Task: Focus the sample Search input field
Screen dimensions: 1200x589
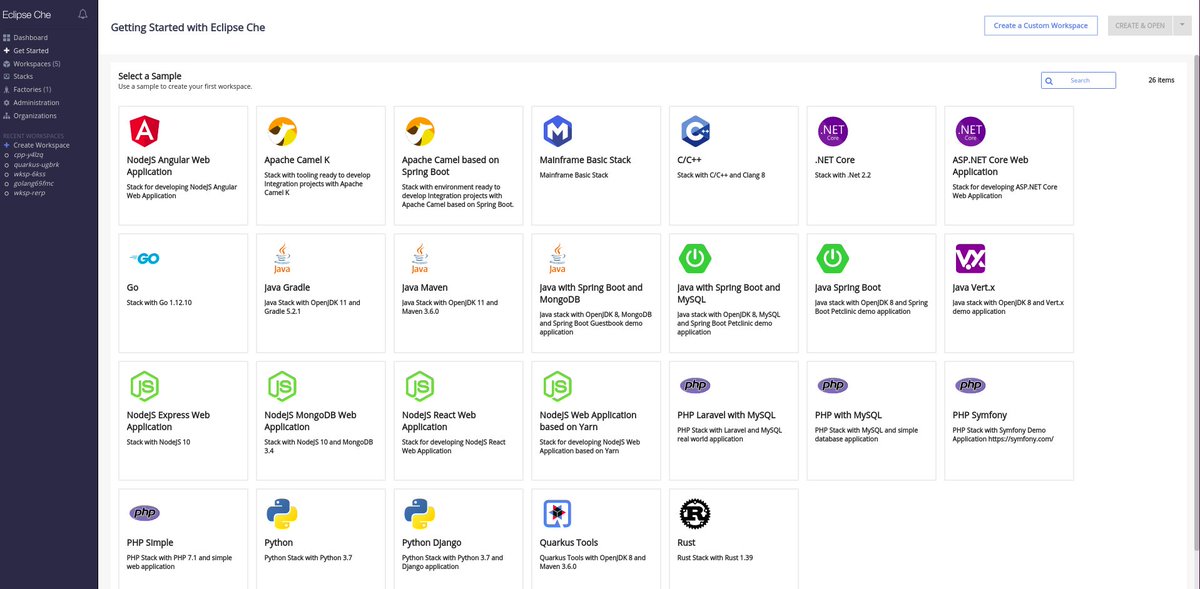Action: tap(1078, 80)
